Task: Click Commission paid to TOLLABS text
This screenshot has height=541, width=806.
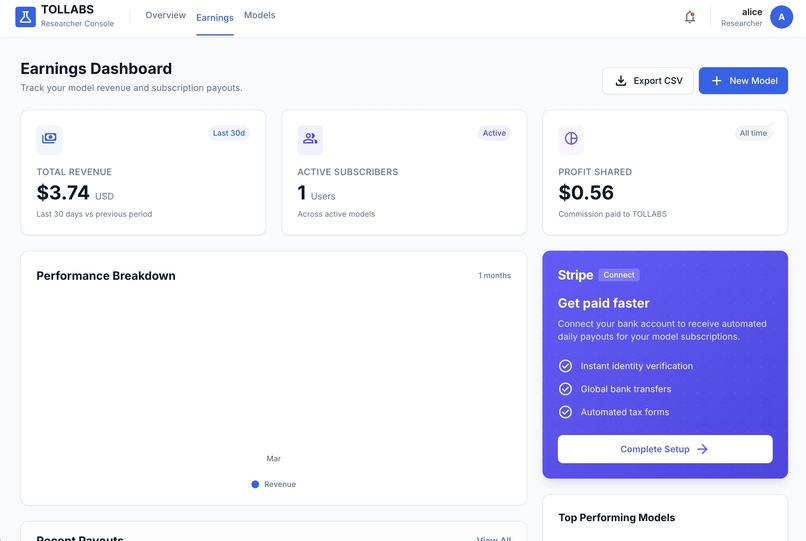Action: (613, 214)
